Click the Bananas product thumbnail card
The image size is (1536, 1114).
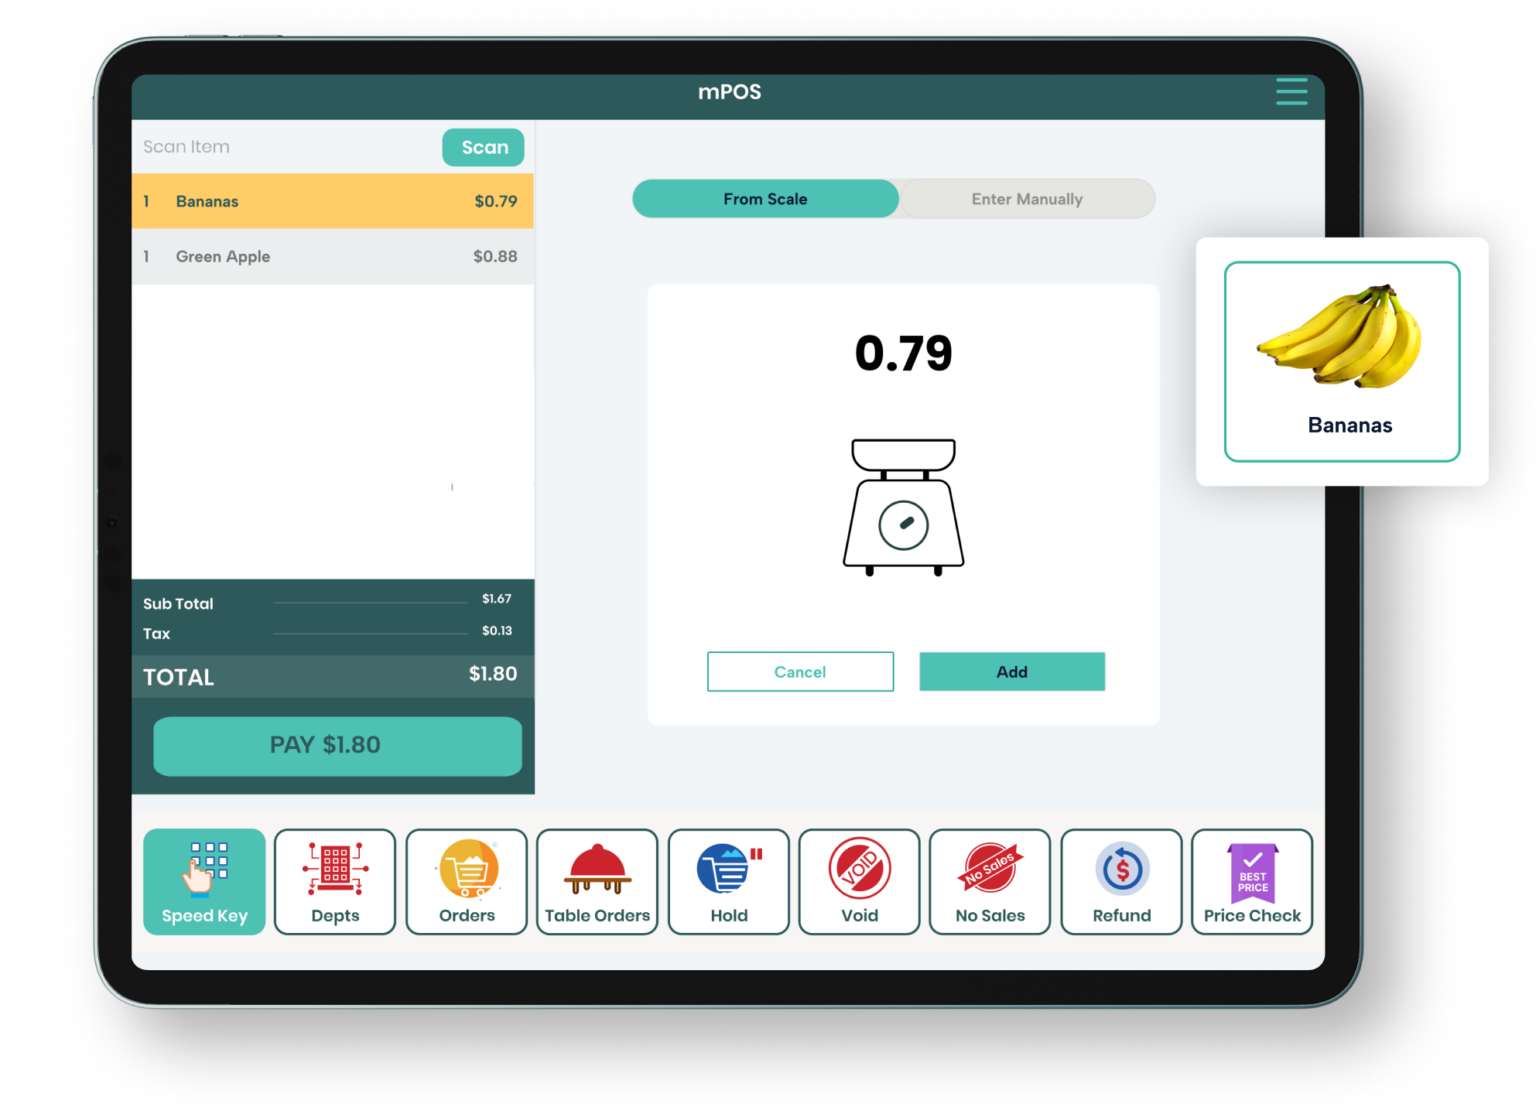(1342, 362)
